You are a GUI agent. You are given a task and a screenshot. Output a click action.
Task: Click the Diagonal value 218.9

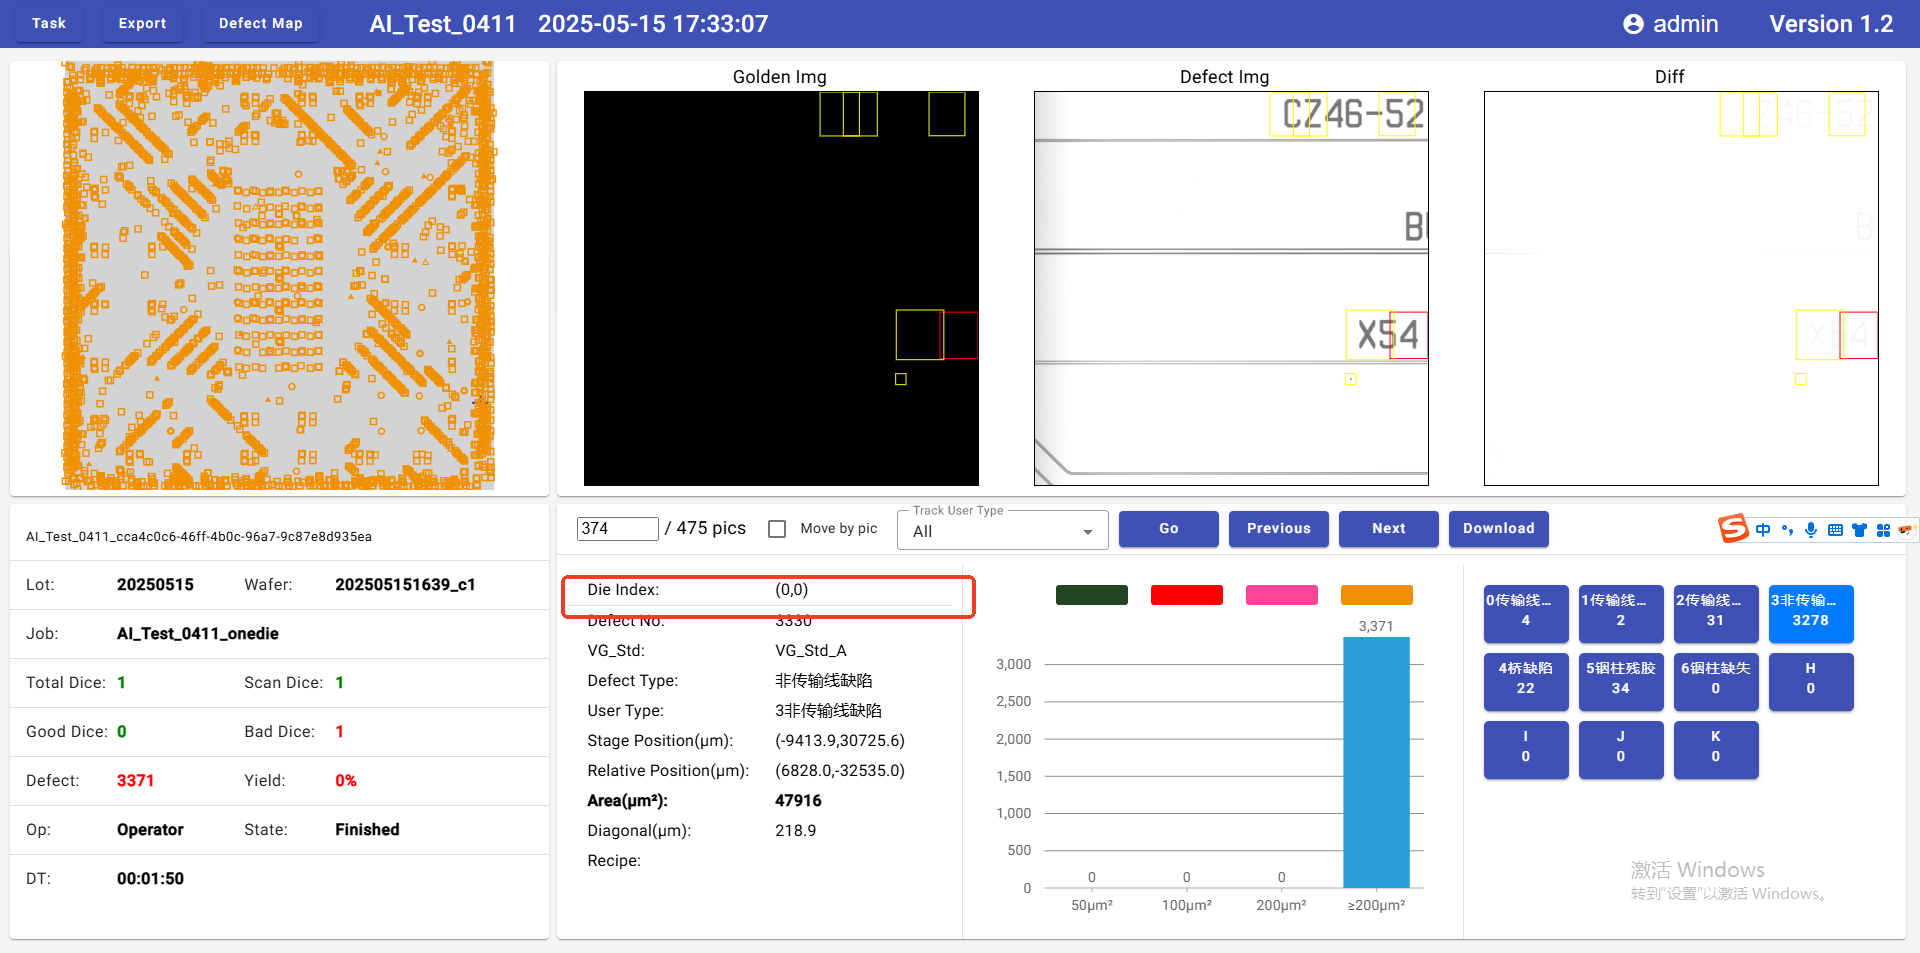point(796,831)
